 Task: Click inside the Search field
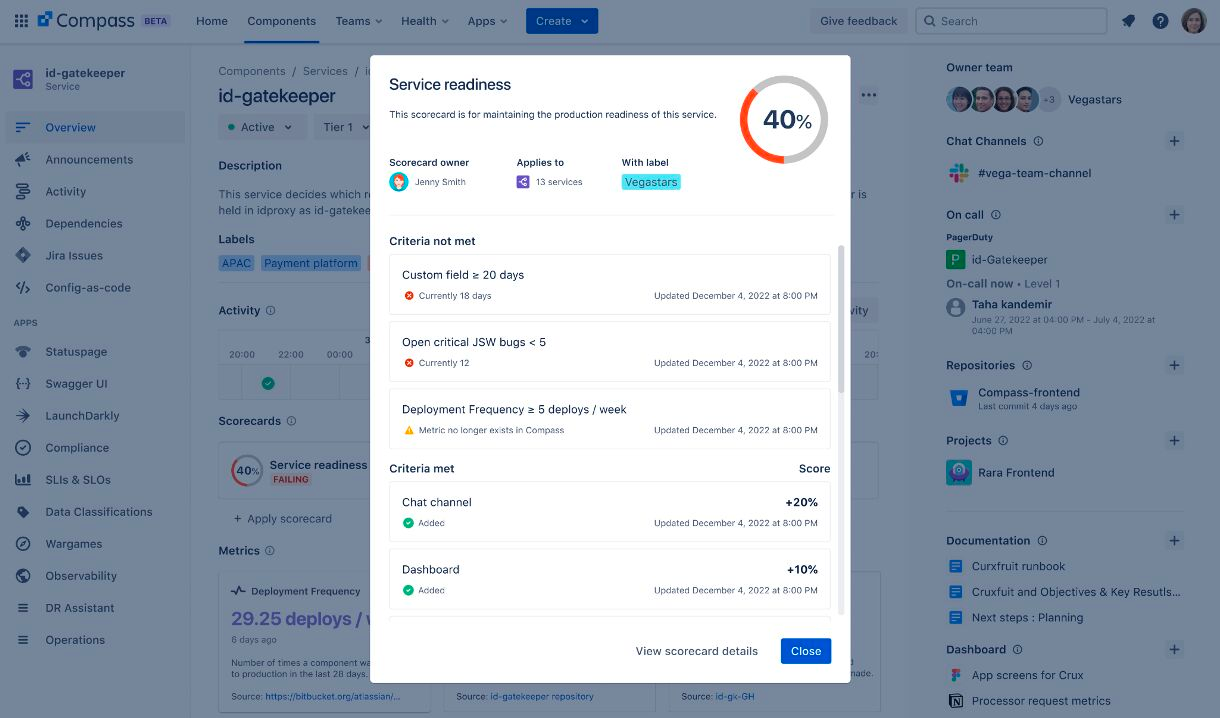tap(1010, 20)
